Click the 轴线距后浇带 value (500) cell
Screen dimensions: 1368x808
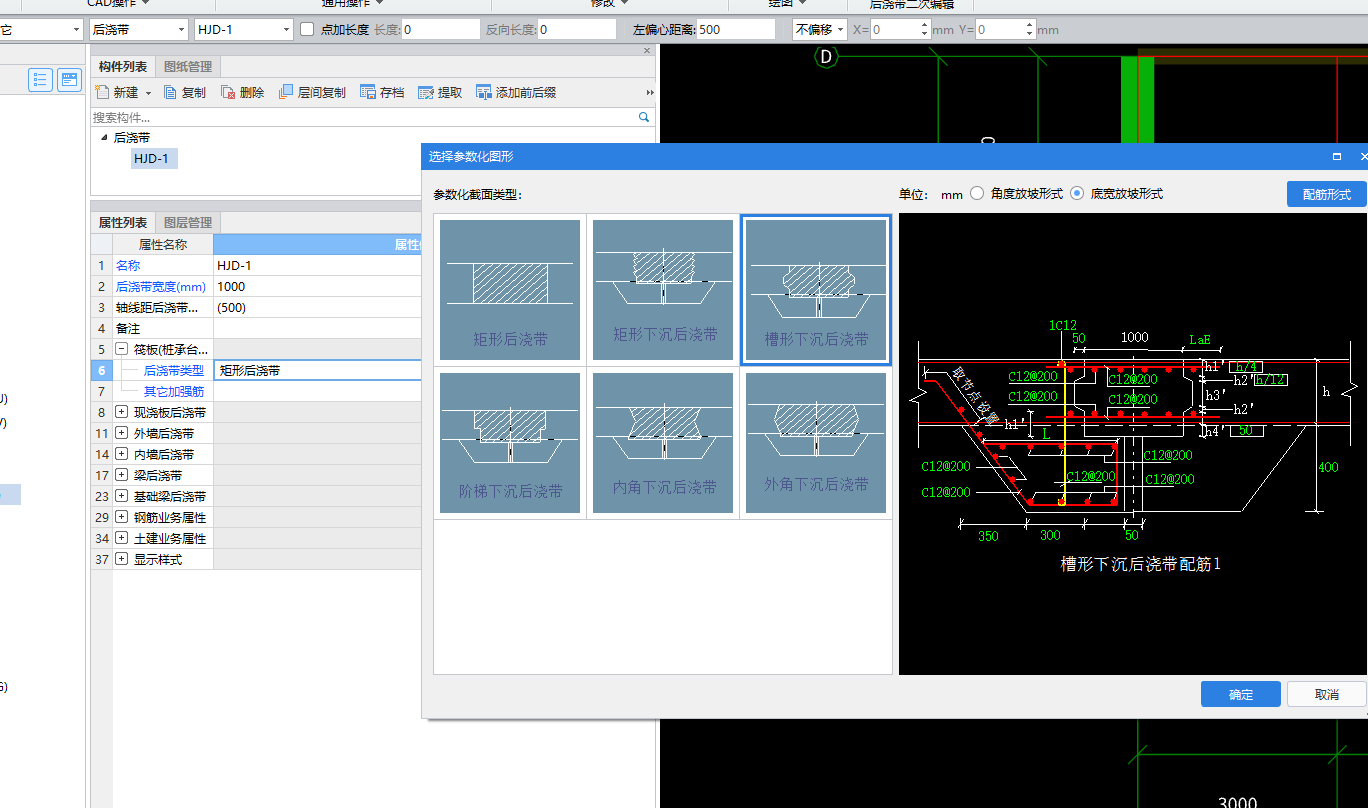pyautogui.click(x=318, y=307)
